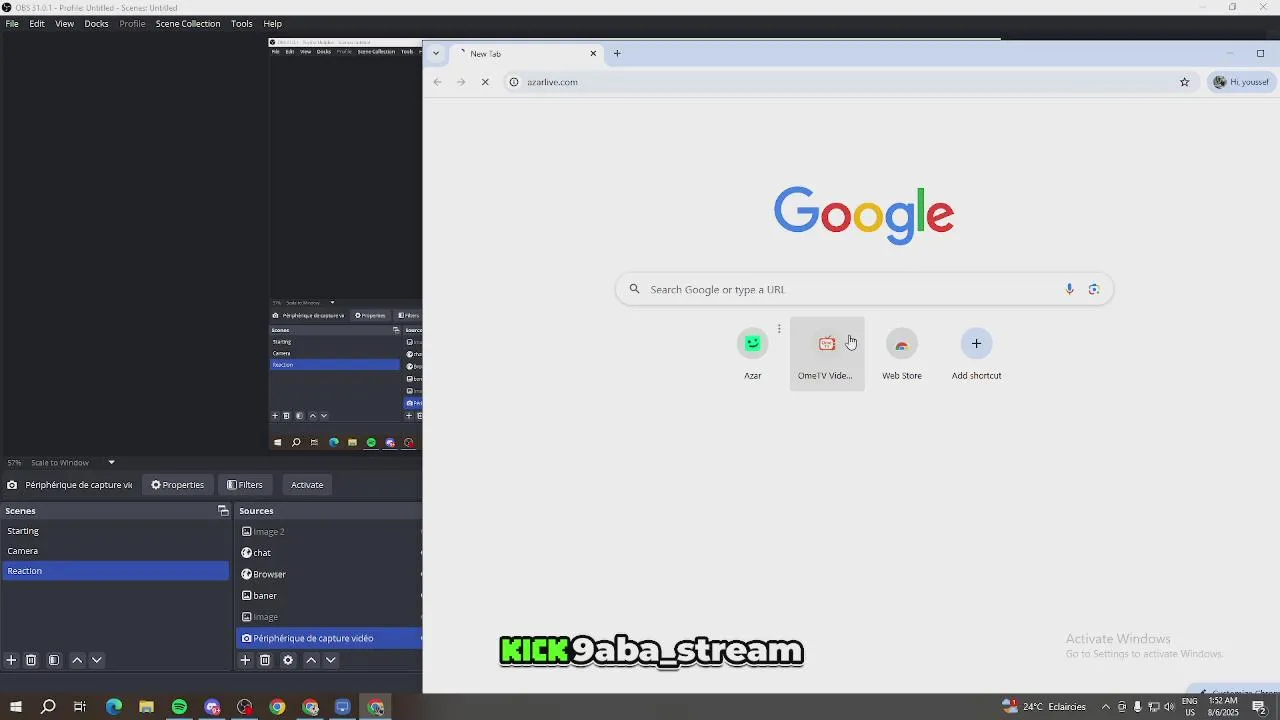
Task: View site information icon in address bar
Action: point(514,82)
